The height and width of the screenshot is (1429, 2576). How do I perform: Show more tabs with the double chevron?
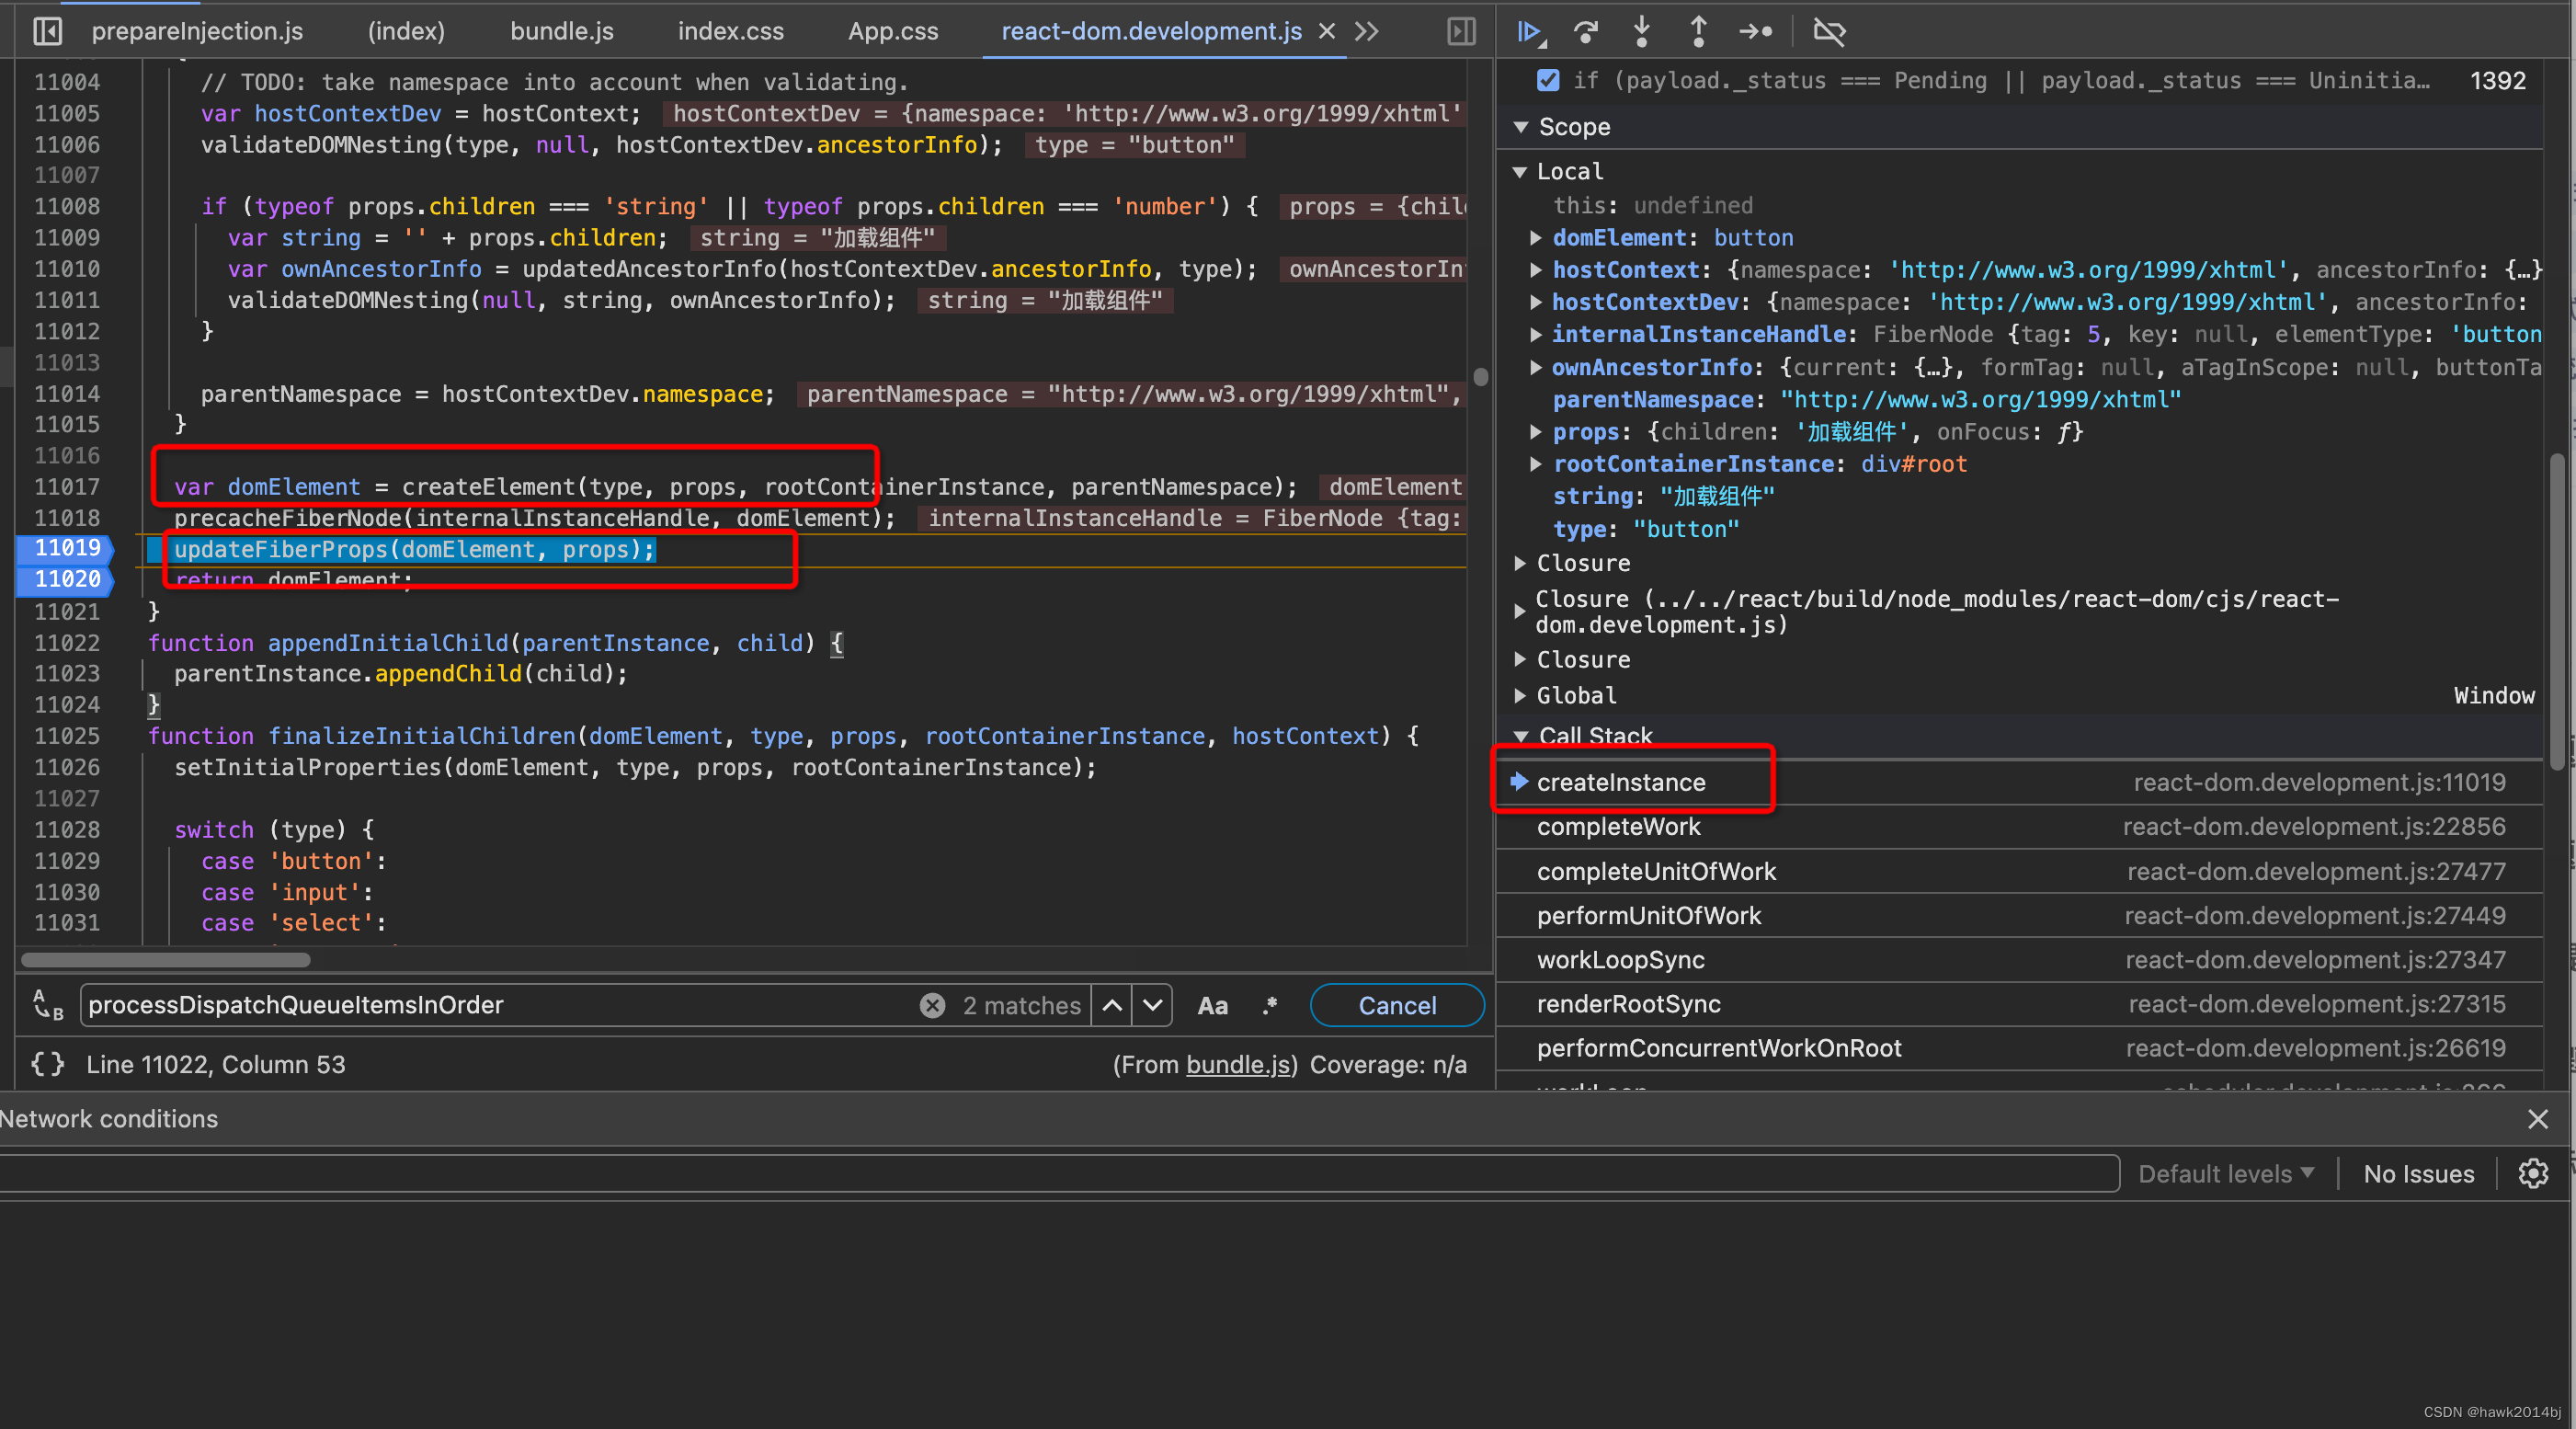[1367, 31]
